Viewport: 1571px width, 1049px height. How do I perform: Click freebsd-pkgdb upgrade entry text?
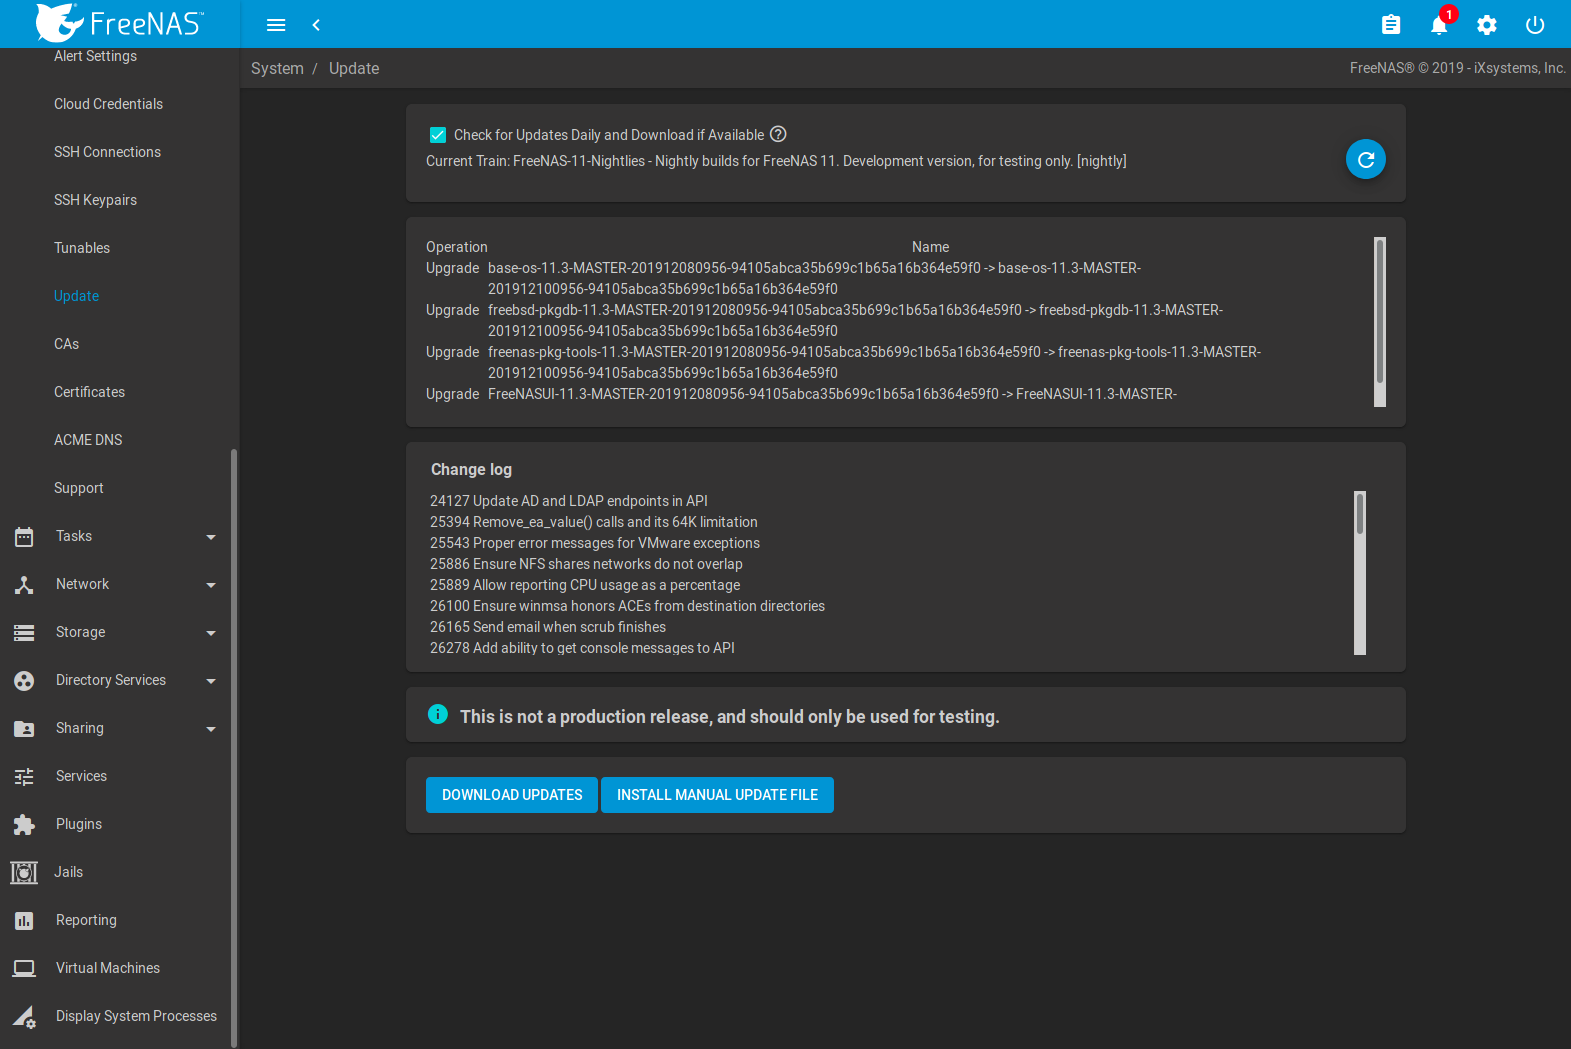855,320
